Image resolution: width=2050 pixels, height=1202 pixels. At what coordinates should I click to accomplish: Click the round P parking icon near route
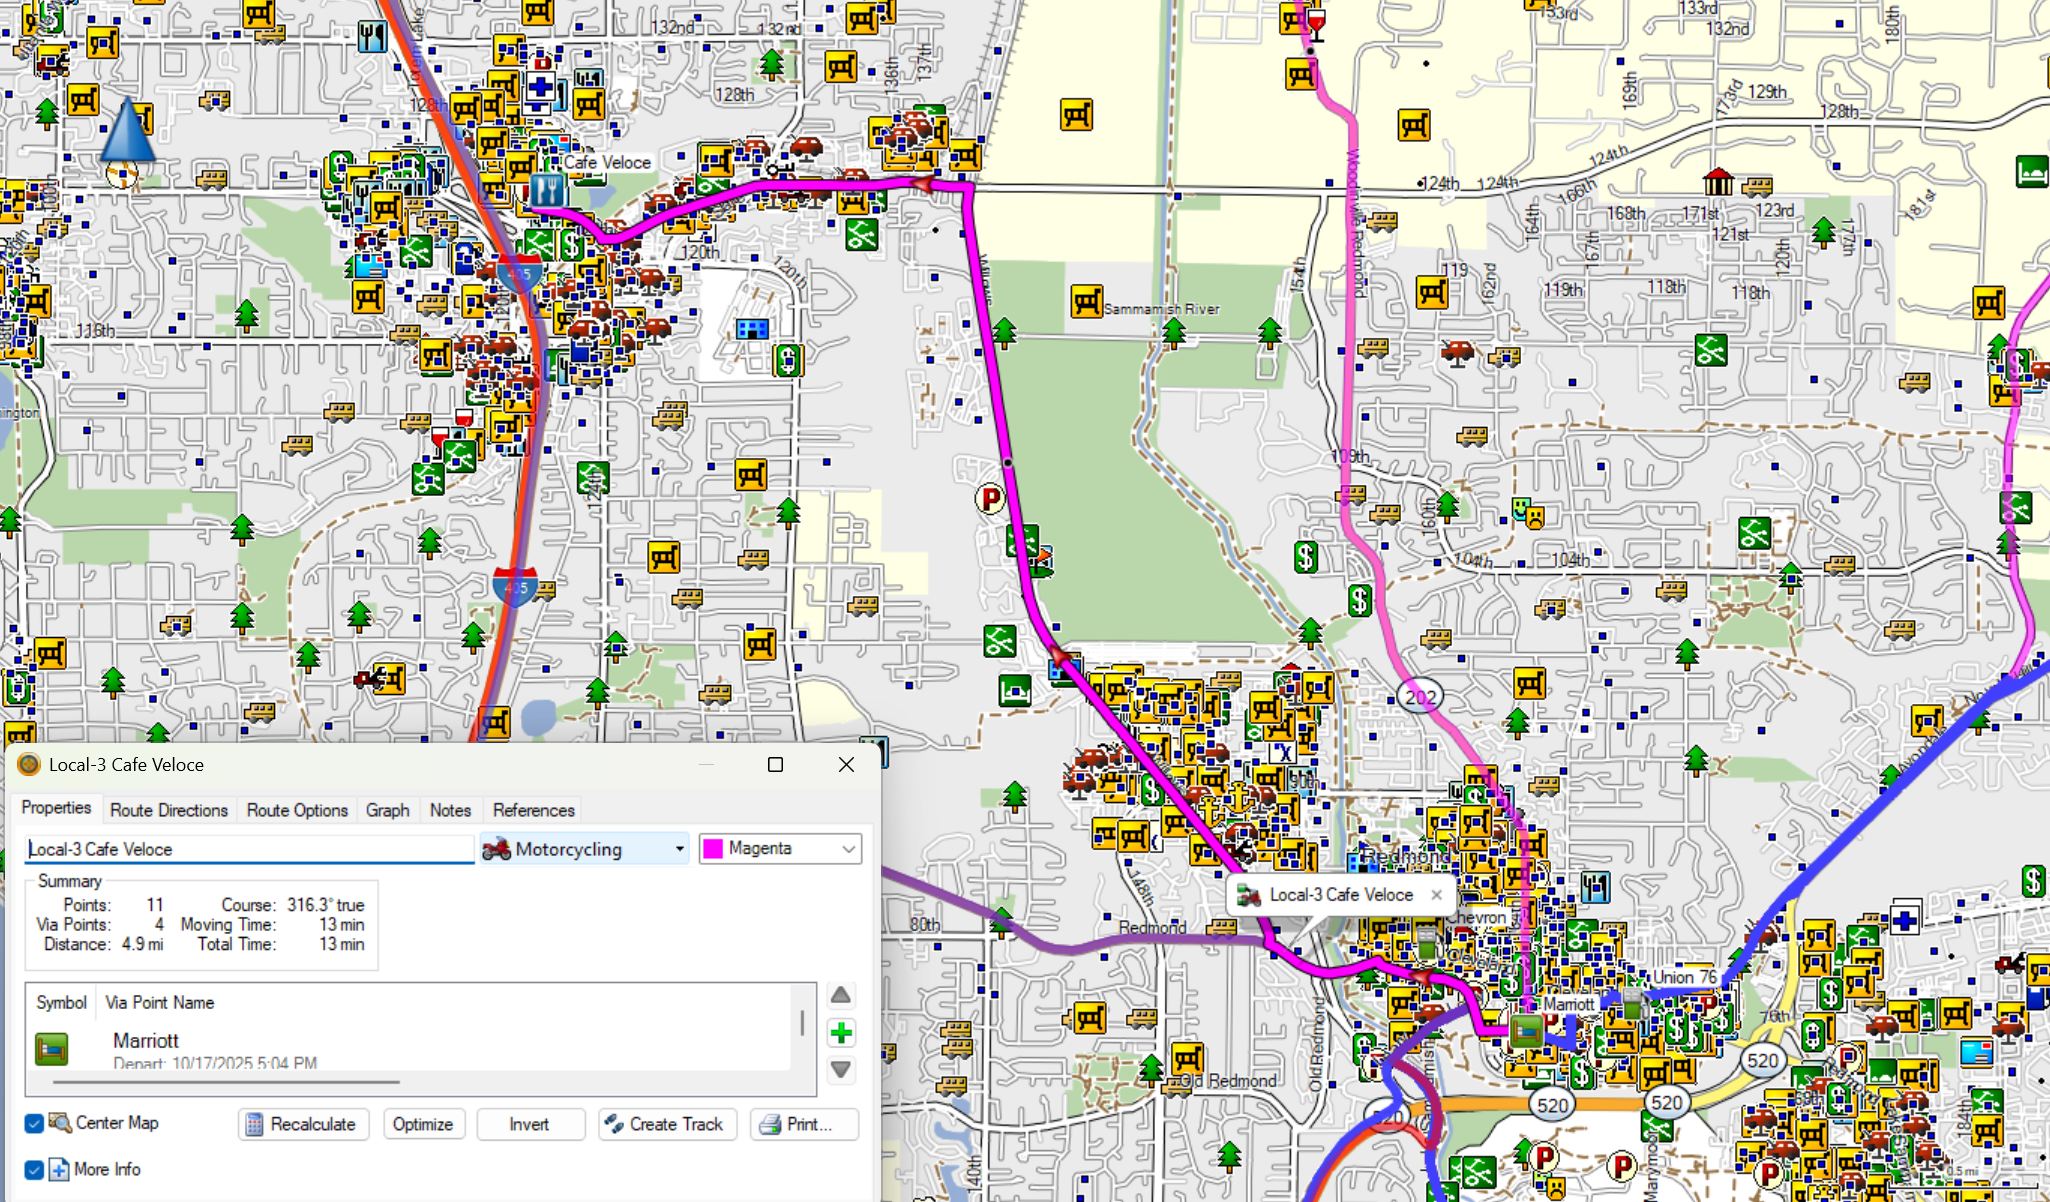click(x=990, y=498)
